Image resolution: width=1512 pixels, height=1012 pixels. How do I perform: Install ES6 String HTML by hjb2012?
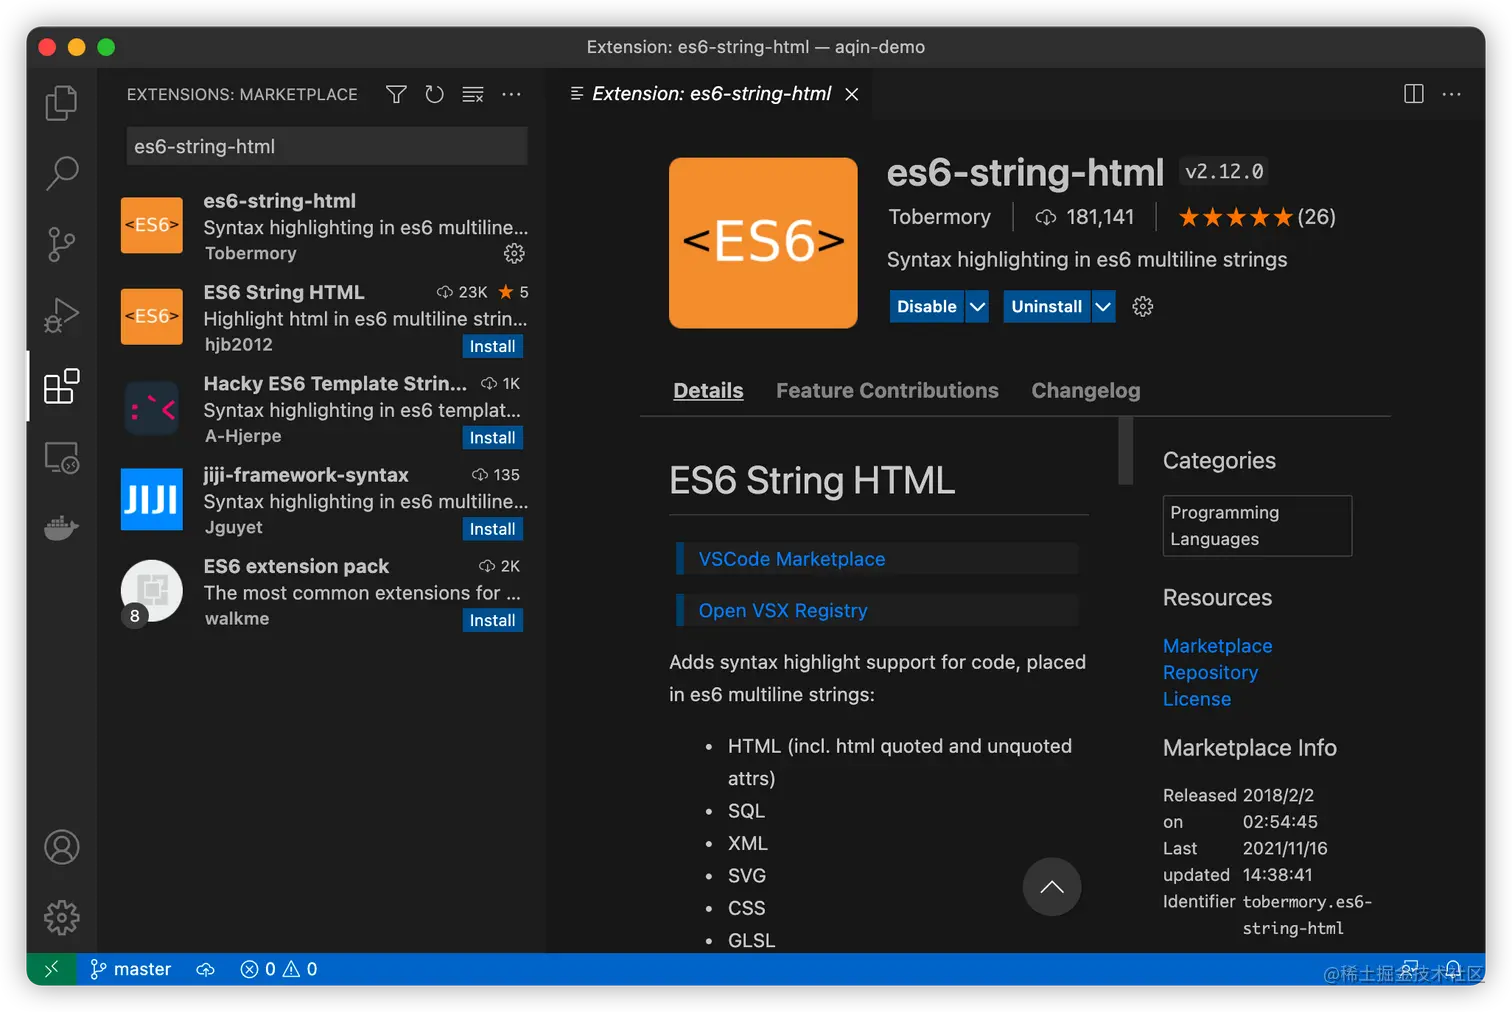tap(493, 346)
